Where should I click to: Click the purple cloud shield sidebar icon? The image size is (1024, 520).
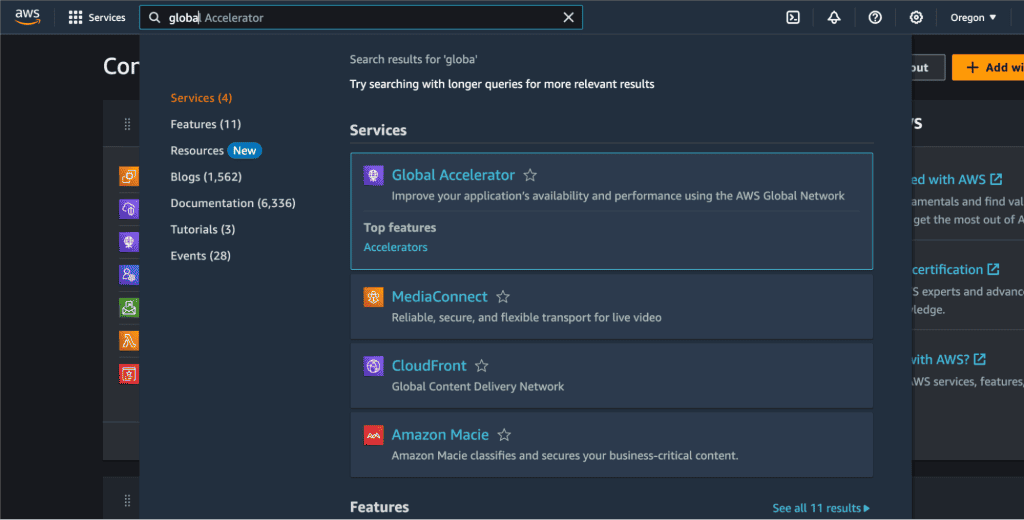coord(129,209)
